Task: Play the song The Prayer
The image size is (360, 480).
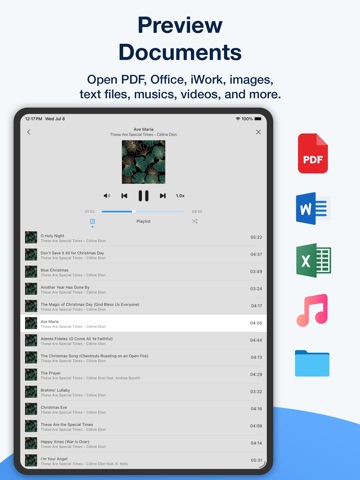Action: coord(143,375)
